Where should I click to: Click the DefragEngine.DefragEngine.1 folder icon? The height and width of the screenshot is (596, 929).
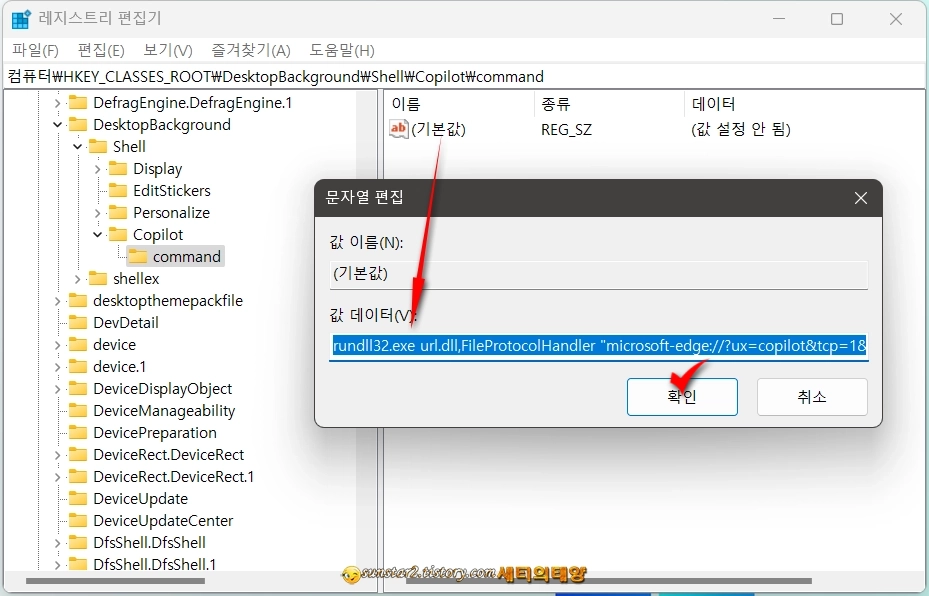click(78, 103)
